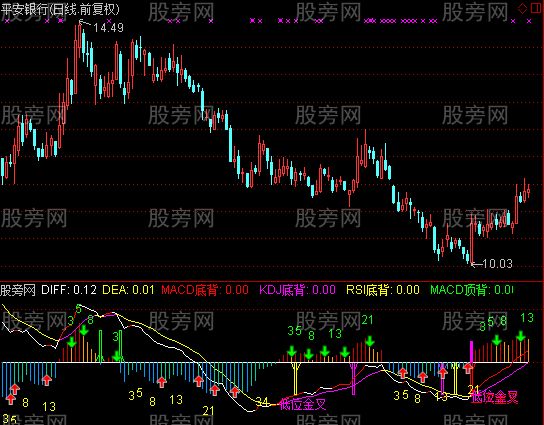
Task: Click the red diamond icon at top right
Action: 522,8
